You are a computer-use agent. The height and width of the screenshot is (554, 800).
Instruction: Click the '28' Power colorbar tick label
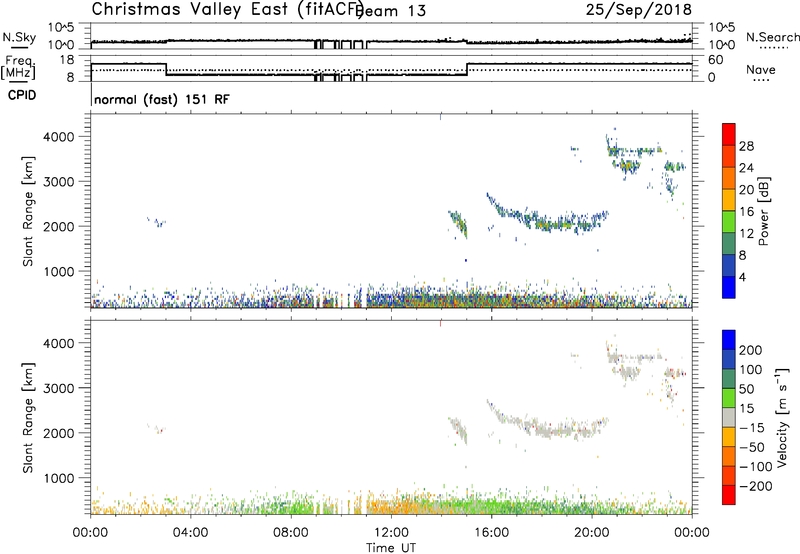coord(746,146)
